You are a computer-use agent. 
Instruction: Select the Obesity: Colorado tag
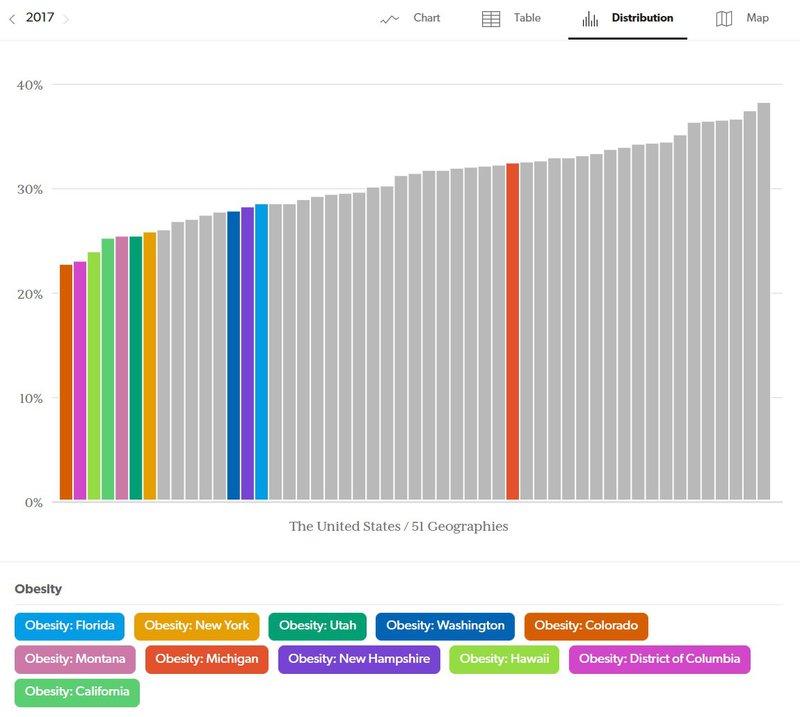click(586, 626)
